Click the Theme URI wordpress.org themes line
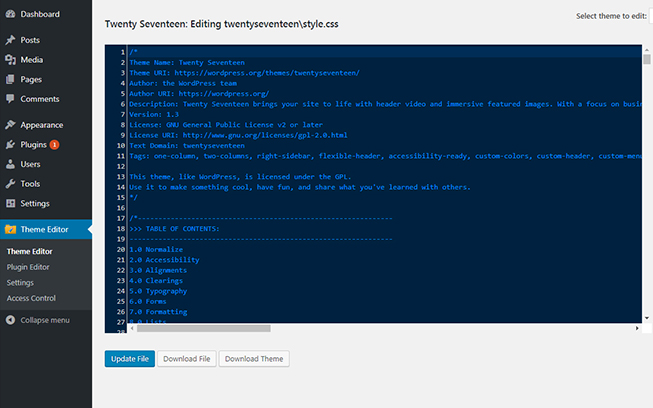The width and height of the screenshot is (653, 408). (244, 73)
